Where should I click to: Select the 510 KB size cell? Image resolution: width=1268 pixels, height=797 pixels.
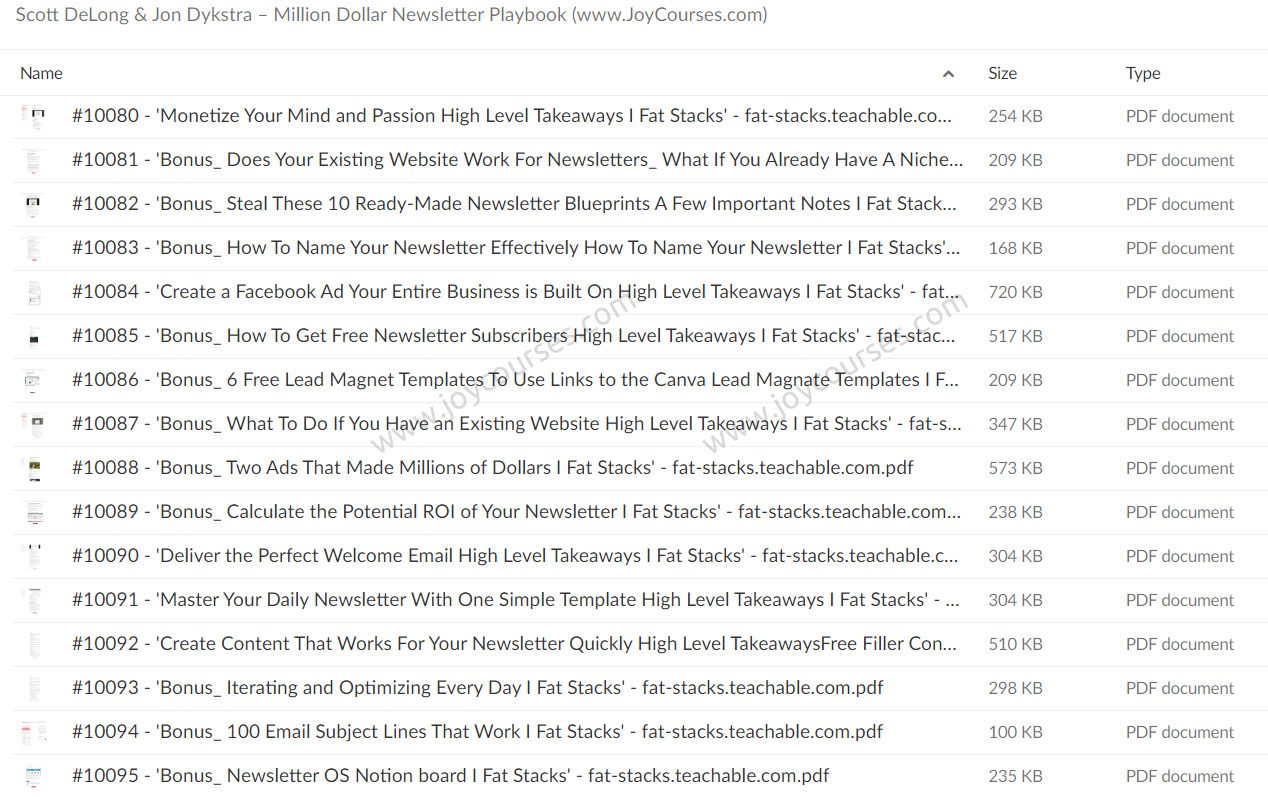click(x=1015, y=644)
